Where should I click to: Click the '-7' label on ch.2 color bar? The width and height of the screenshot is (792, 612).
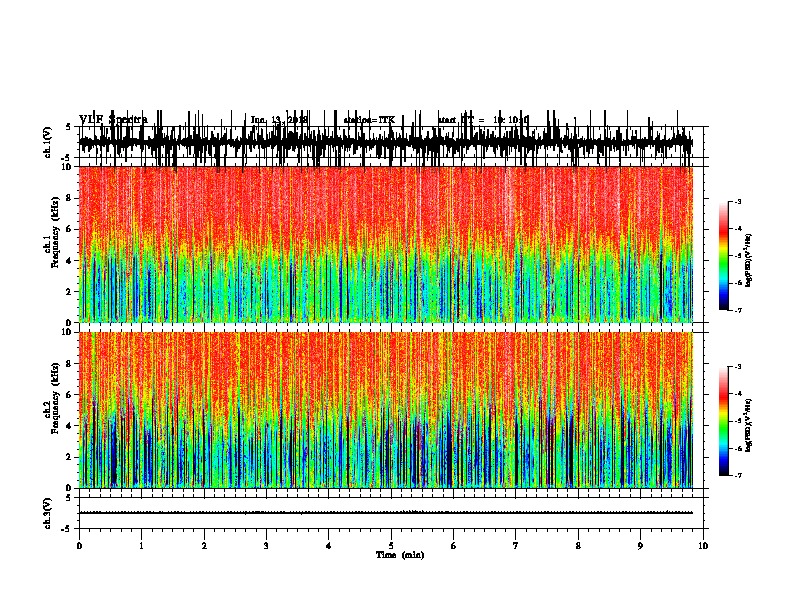[737, 475]
